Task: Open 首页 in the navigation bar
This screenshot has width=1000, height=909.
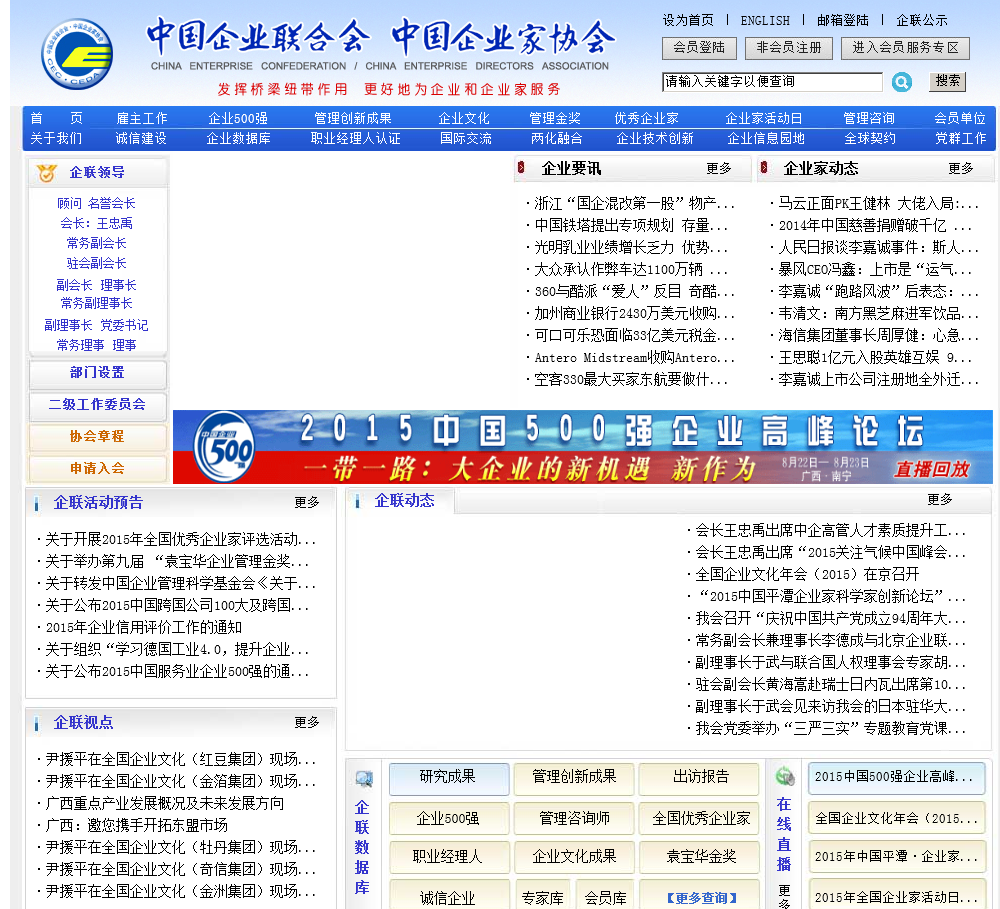Action: tap(56, 118)
